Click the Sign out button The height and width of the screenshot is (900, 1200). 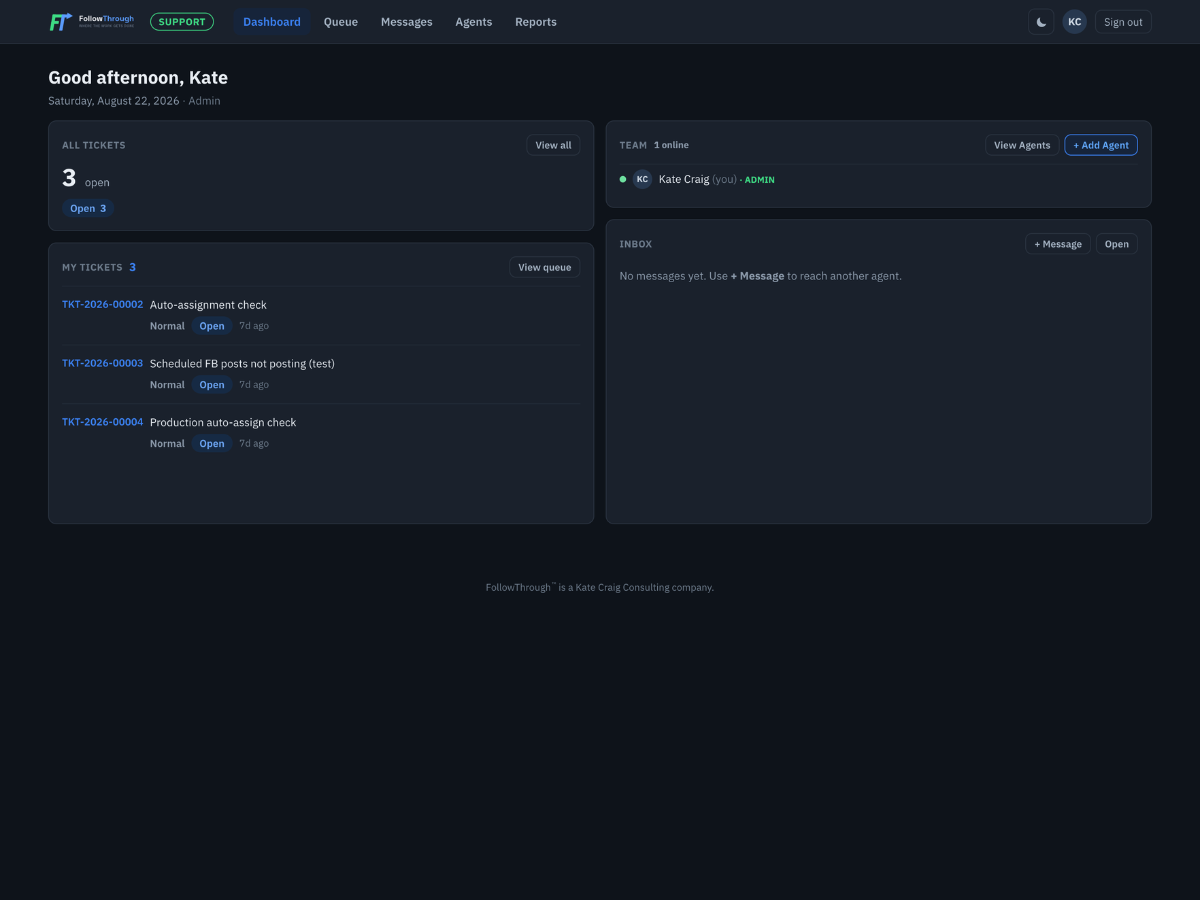[x=1123, y=22]
